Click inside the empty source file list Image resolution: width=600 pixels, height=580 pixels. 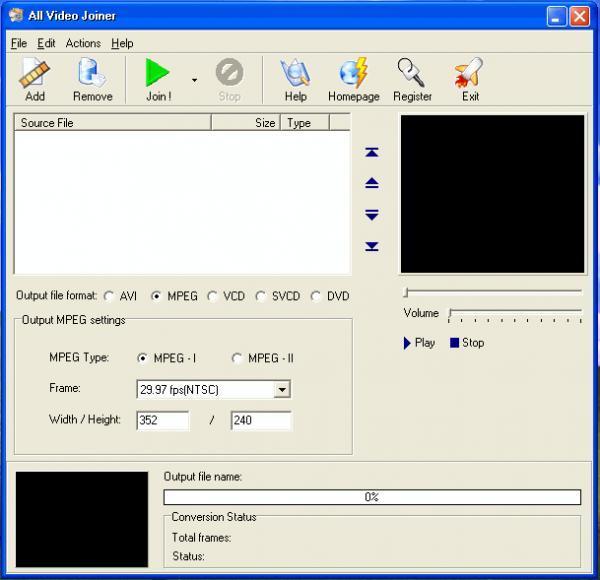pos(182,202)
